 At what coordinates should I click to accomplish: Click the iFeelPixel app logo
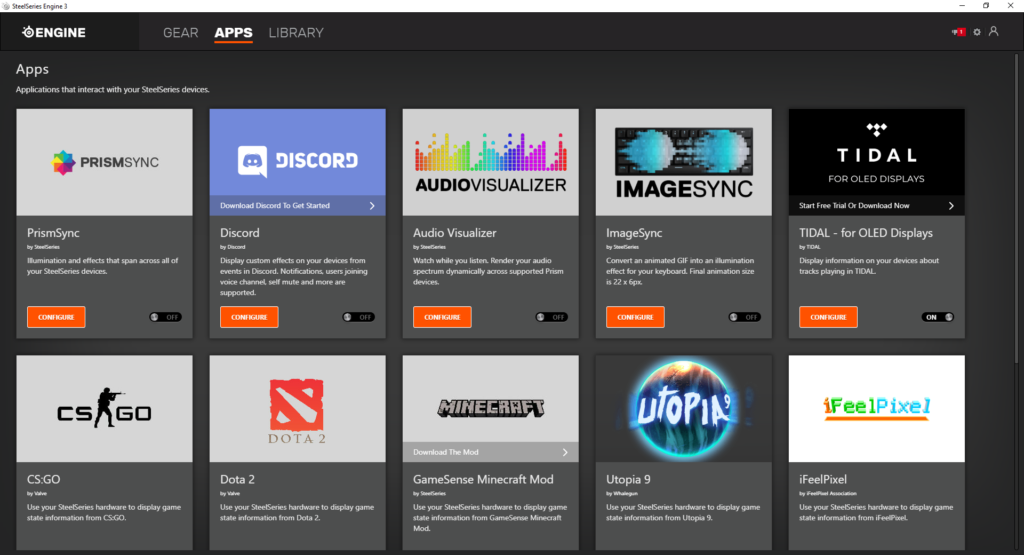pyautogui.click(x=876, y=408)
